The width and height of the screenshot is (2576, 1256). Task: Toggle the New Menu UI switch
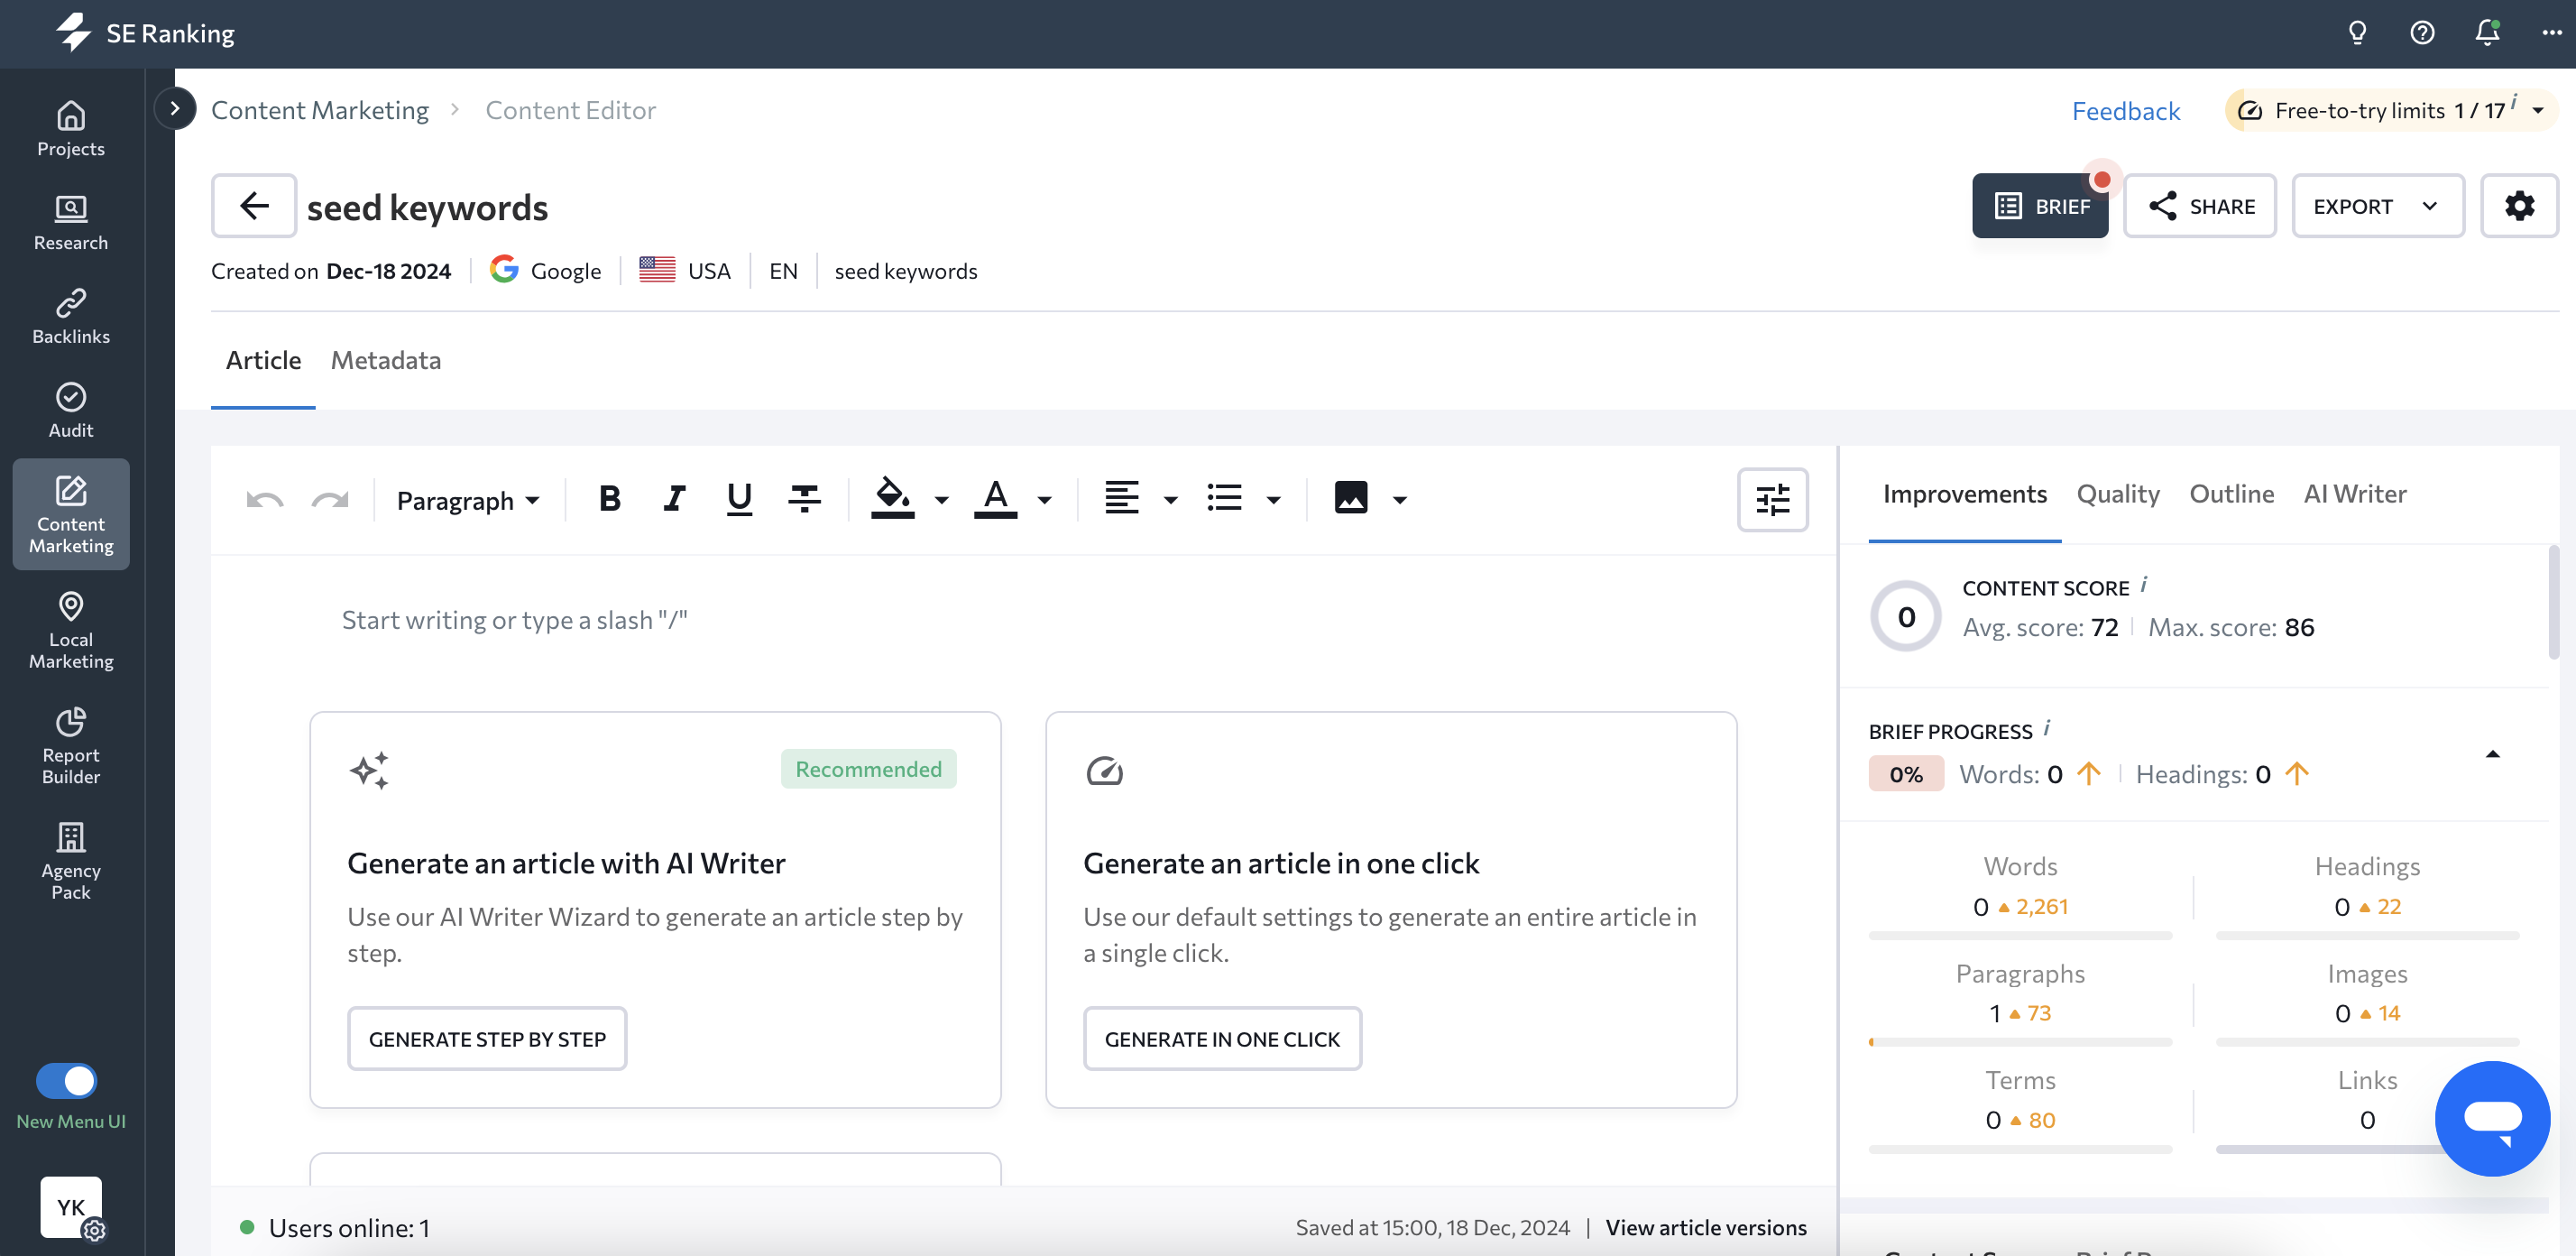(67, 1080)
